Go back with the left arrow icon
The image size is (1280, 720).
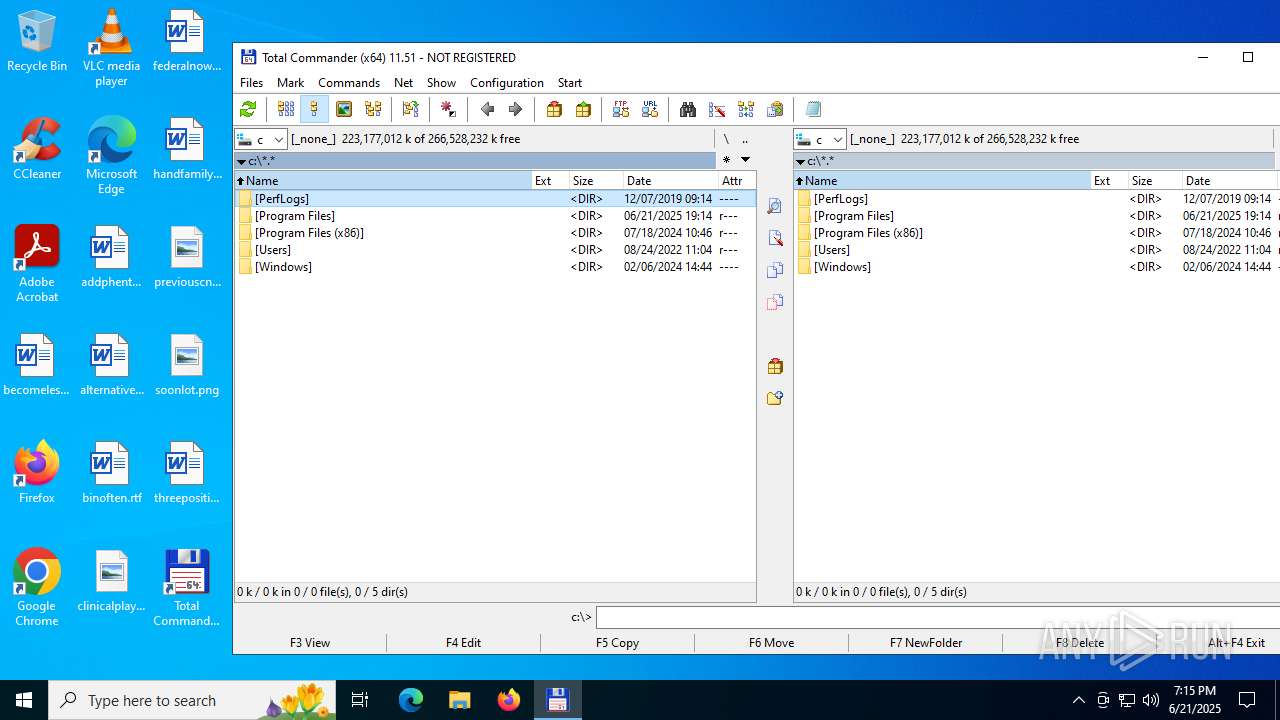click(487, 109)
